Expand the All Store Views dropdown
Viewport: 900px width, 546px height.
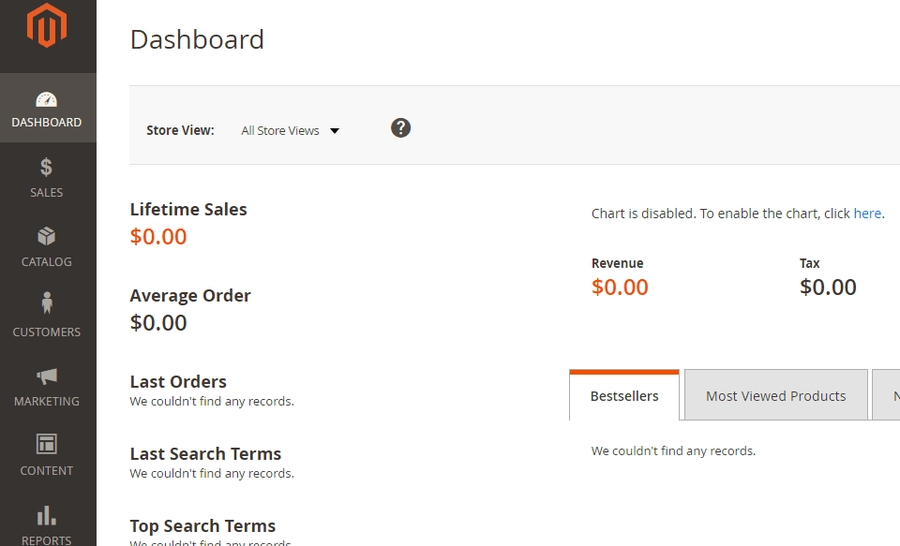[x=281, y=131]
